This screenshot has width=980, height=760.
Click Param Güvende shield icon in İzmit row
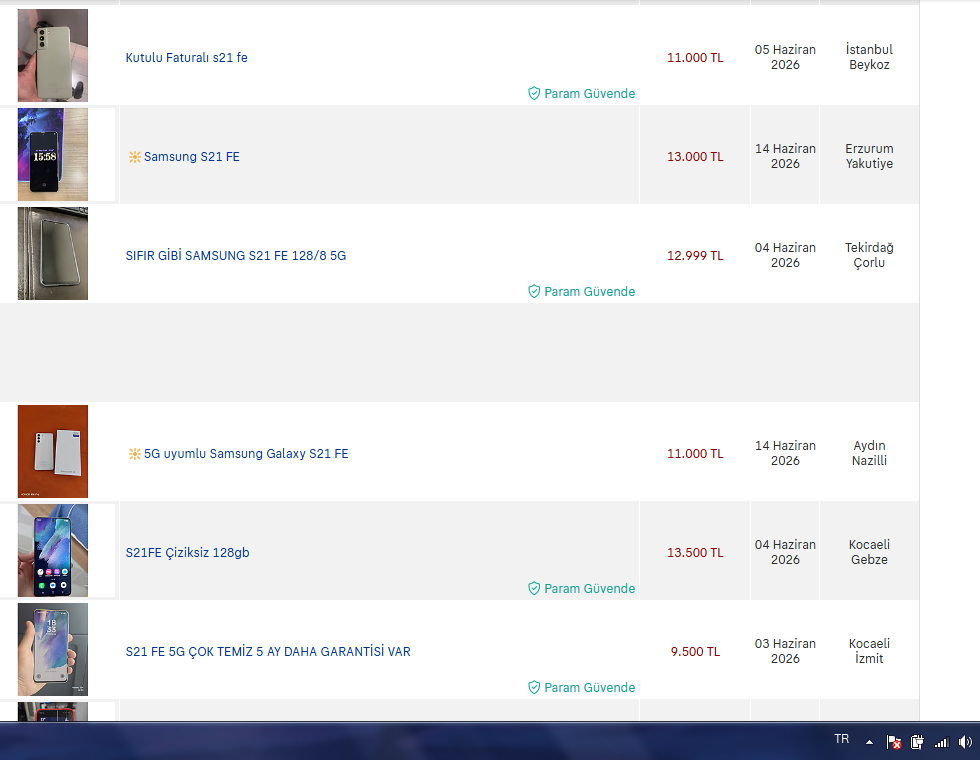pyautogui.click(x=534, y=688)
